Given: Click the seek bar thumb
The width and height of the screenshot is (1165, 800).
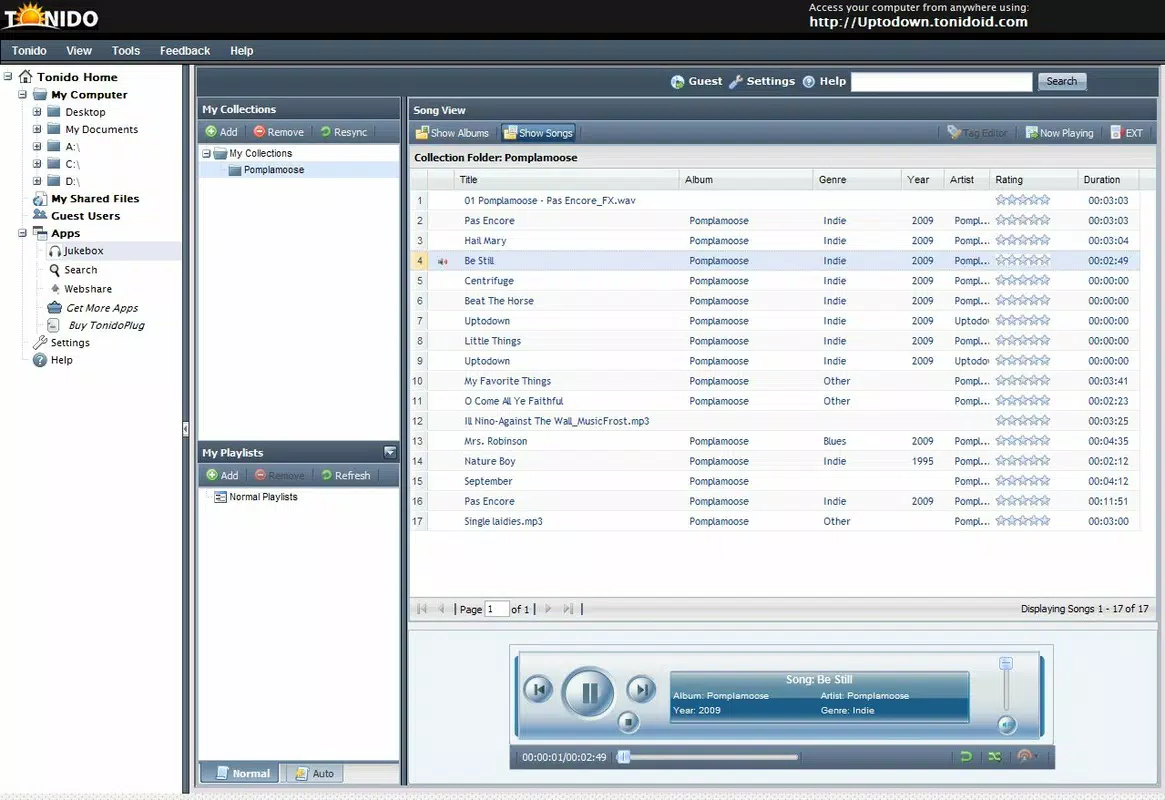Looking at the screenshot, I should (x=624, y=757).
